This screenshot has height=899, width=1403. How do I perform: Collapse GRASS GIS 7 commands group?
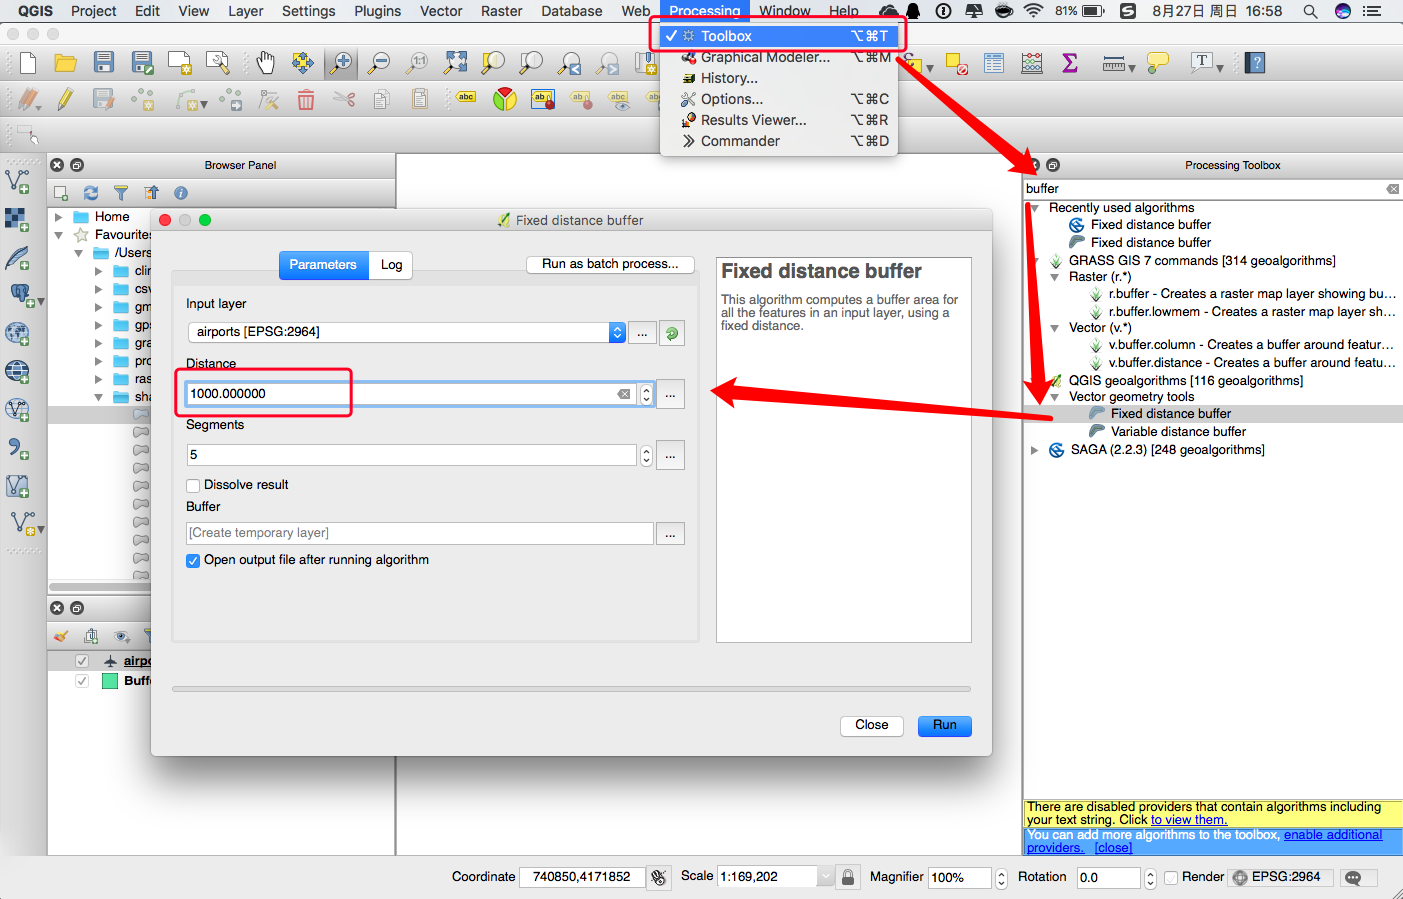coord(1034,261)
